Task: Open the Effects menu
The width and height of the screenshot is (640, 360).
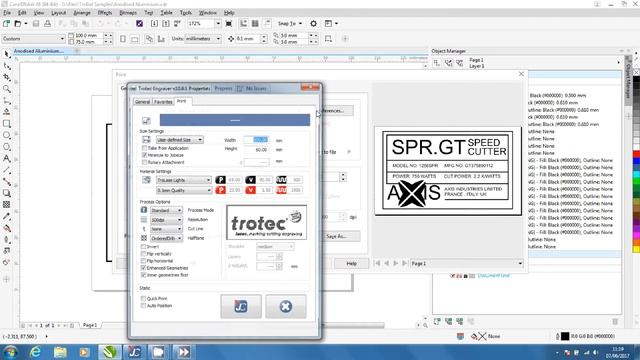Action: [104, 13]
